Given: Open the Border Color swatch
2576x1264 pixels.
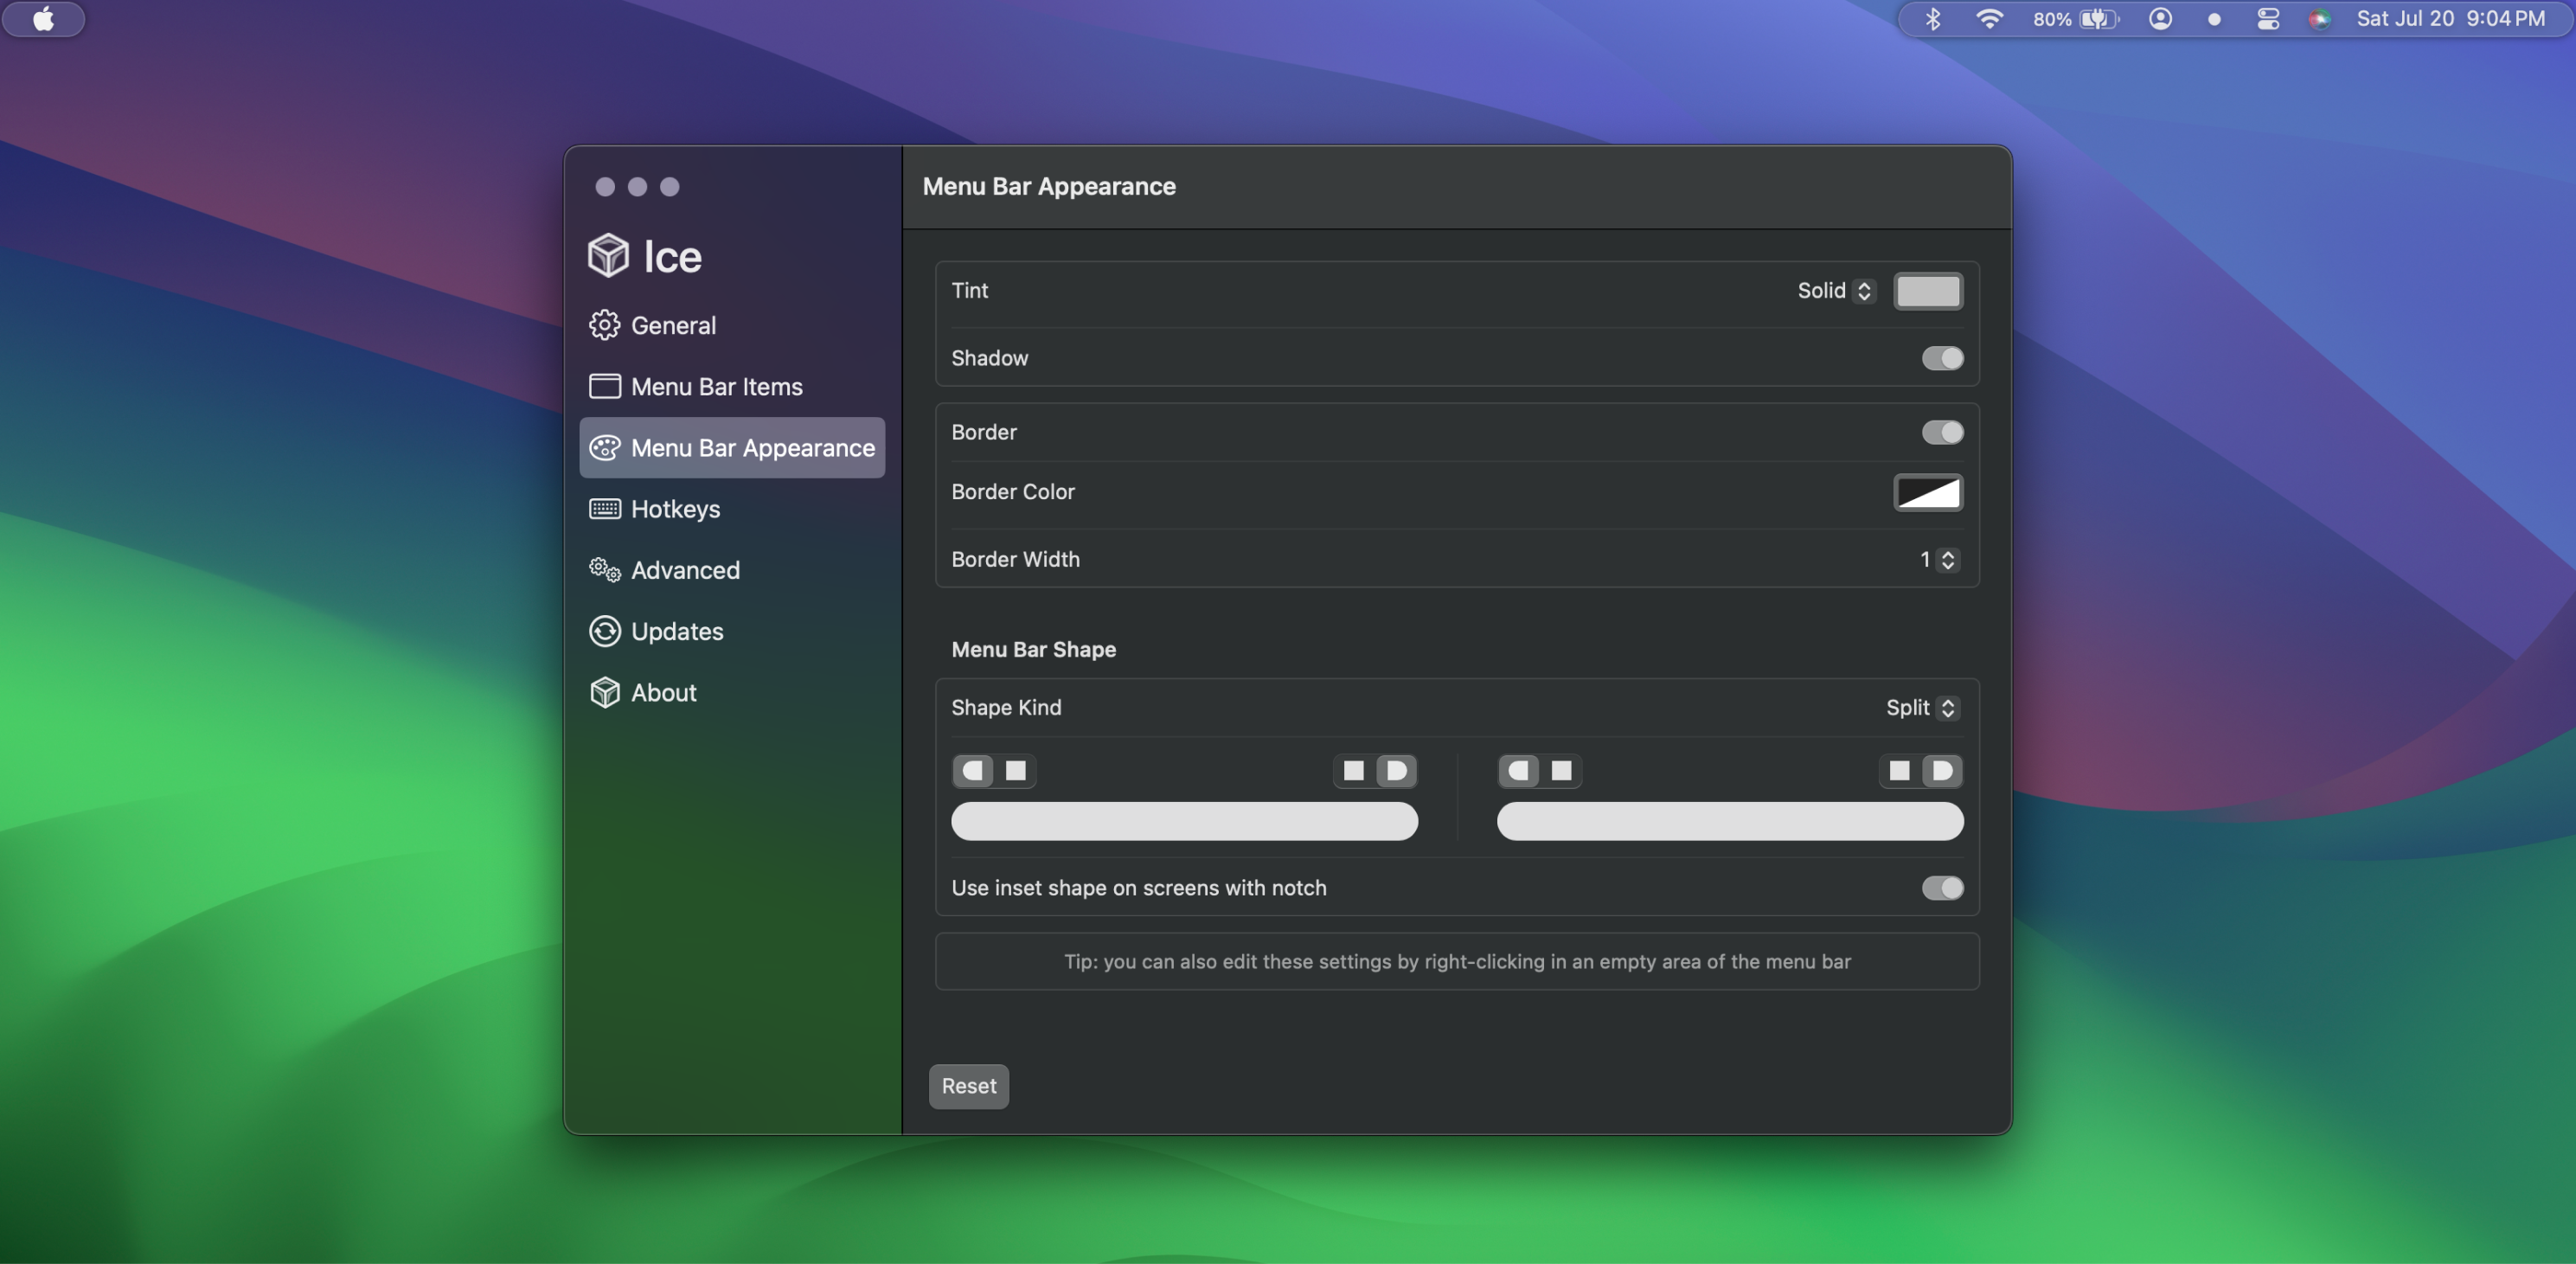Looking at the screenshot, I should [1927, 492].
